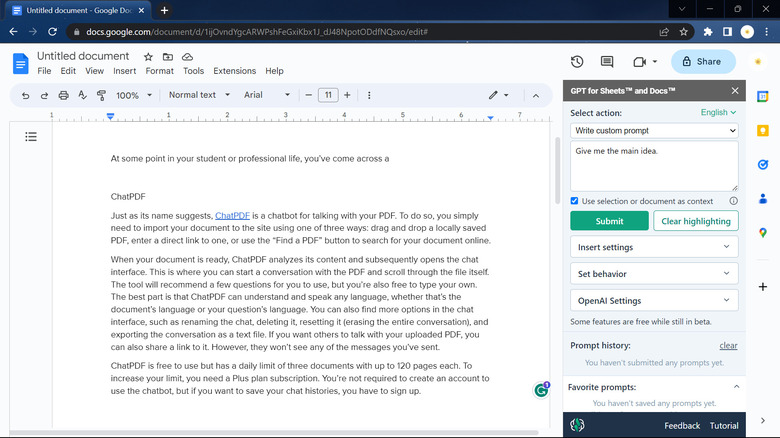This screenshot has width=780, height=438.
Task: Click the Clear highlighting button
Action: click(x=696, y=221)
